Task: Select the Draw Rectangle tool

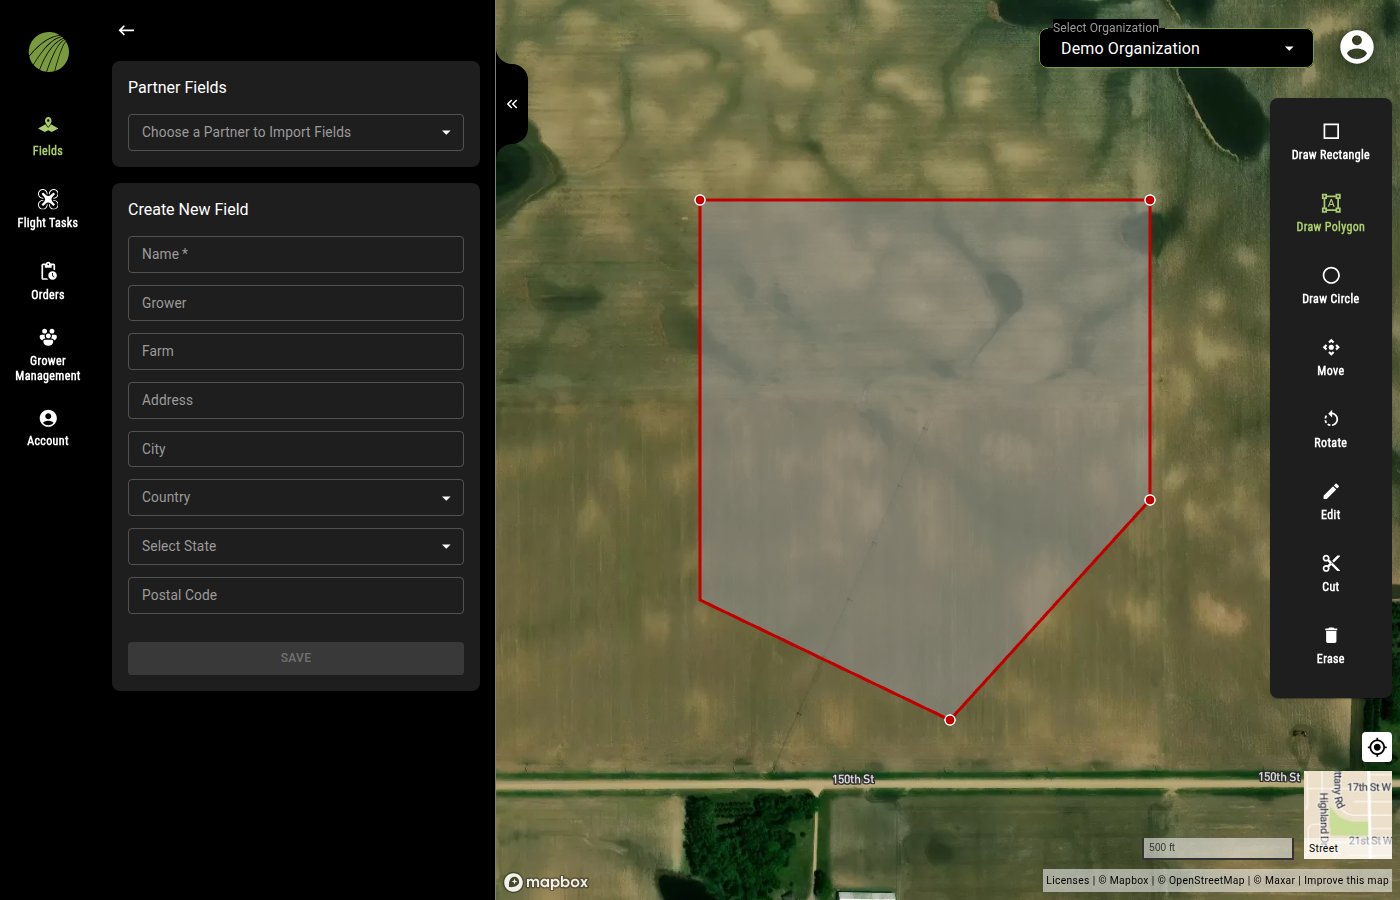Action: [x=1330, y=142]
